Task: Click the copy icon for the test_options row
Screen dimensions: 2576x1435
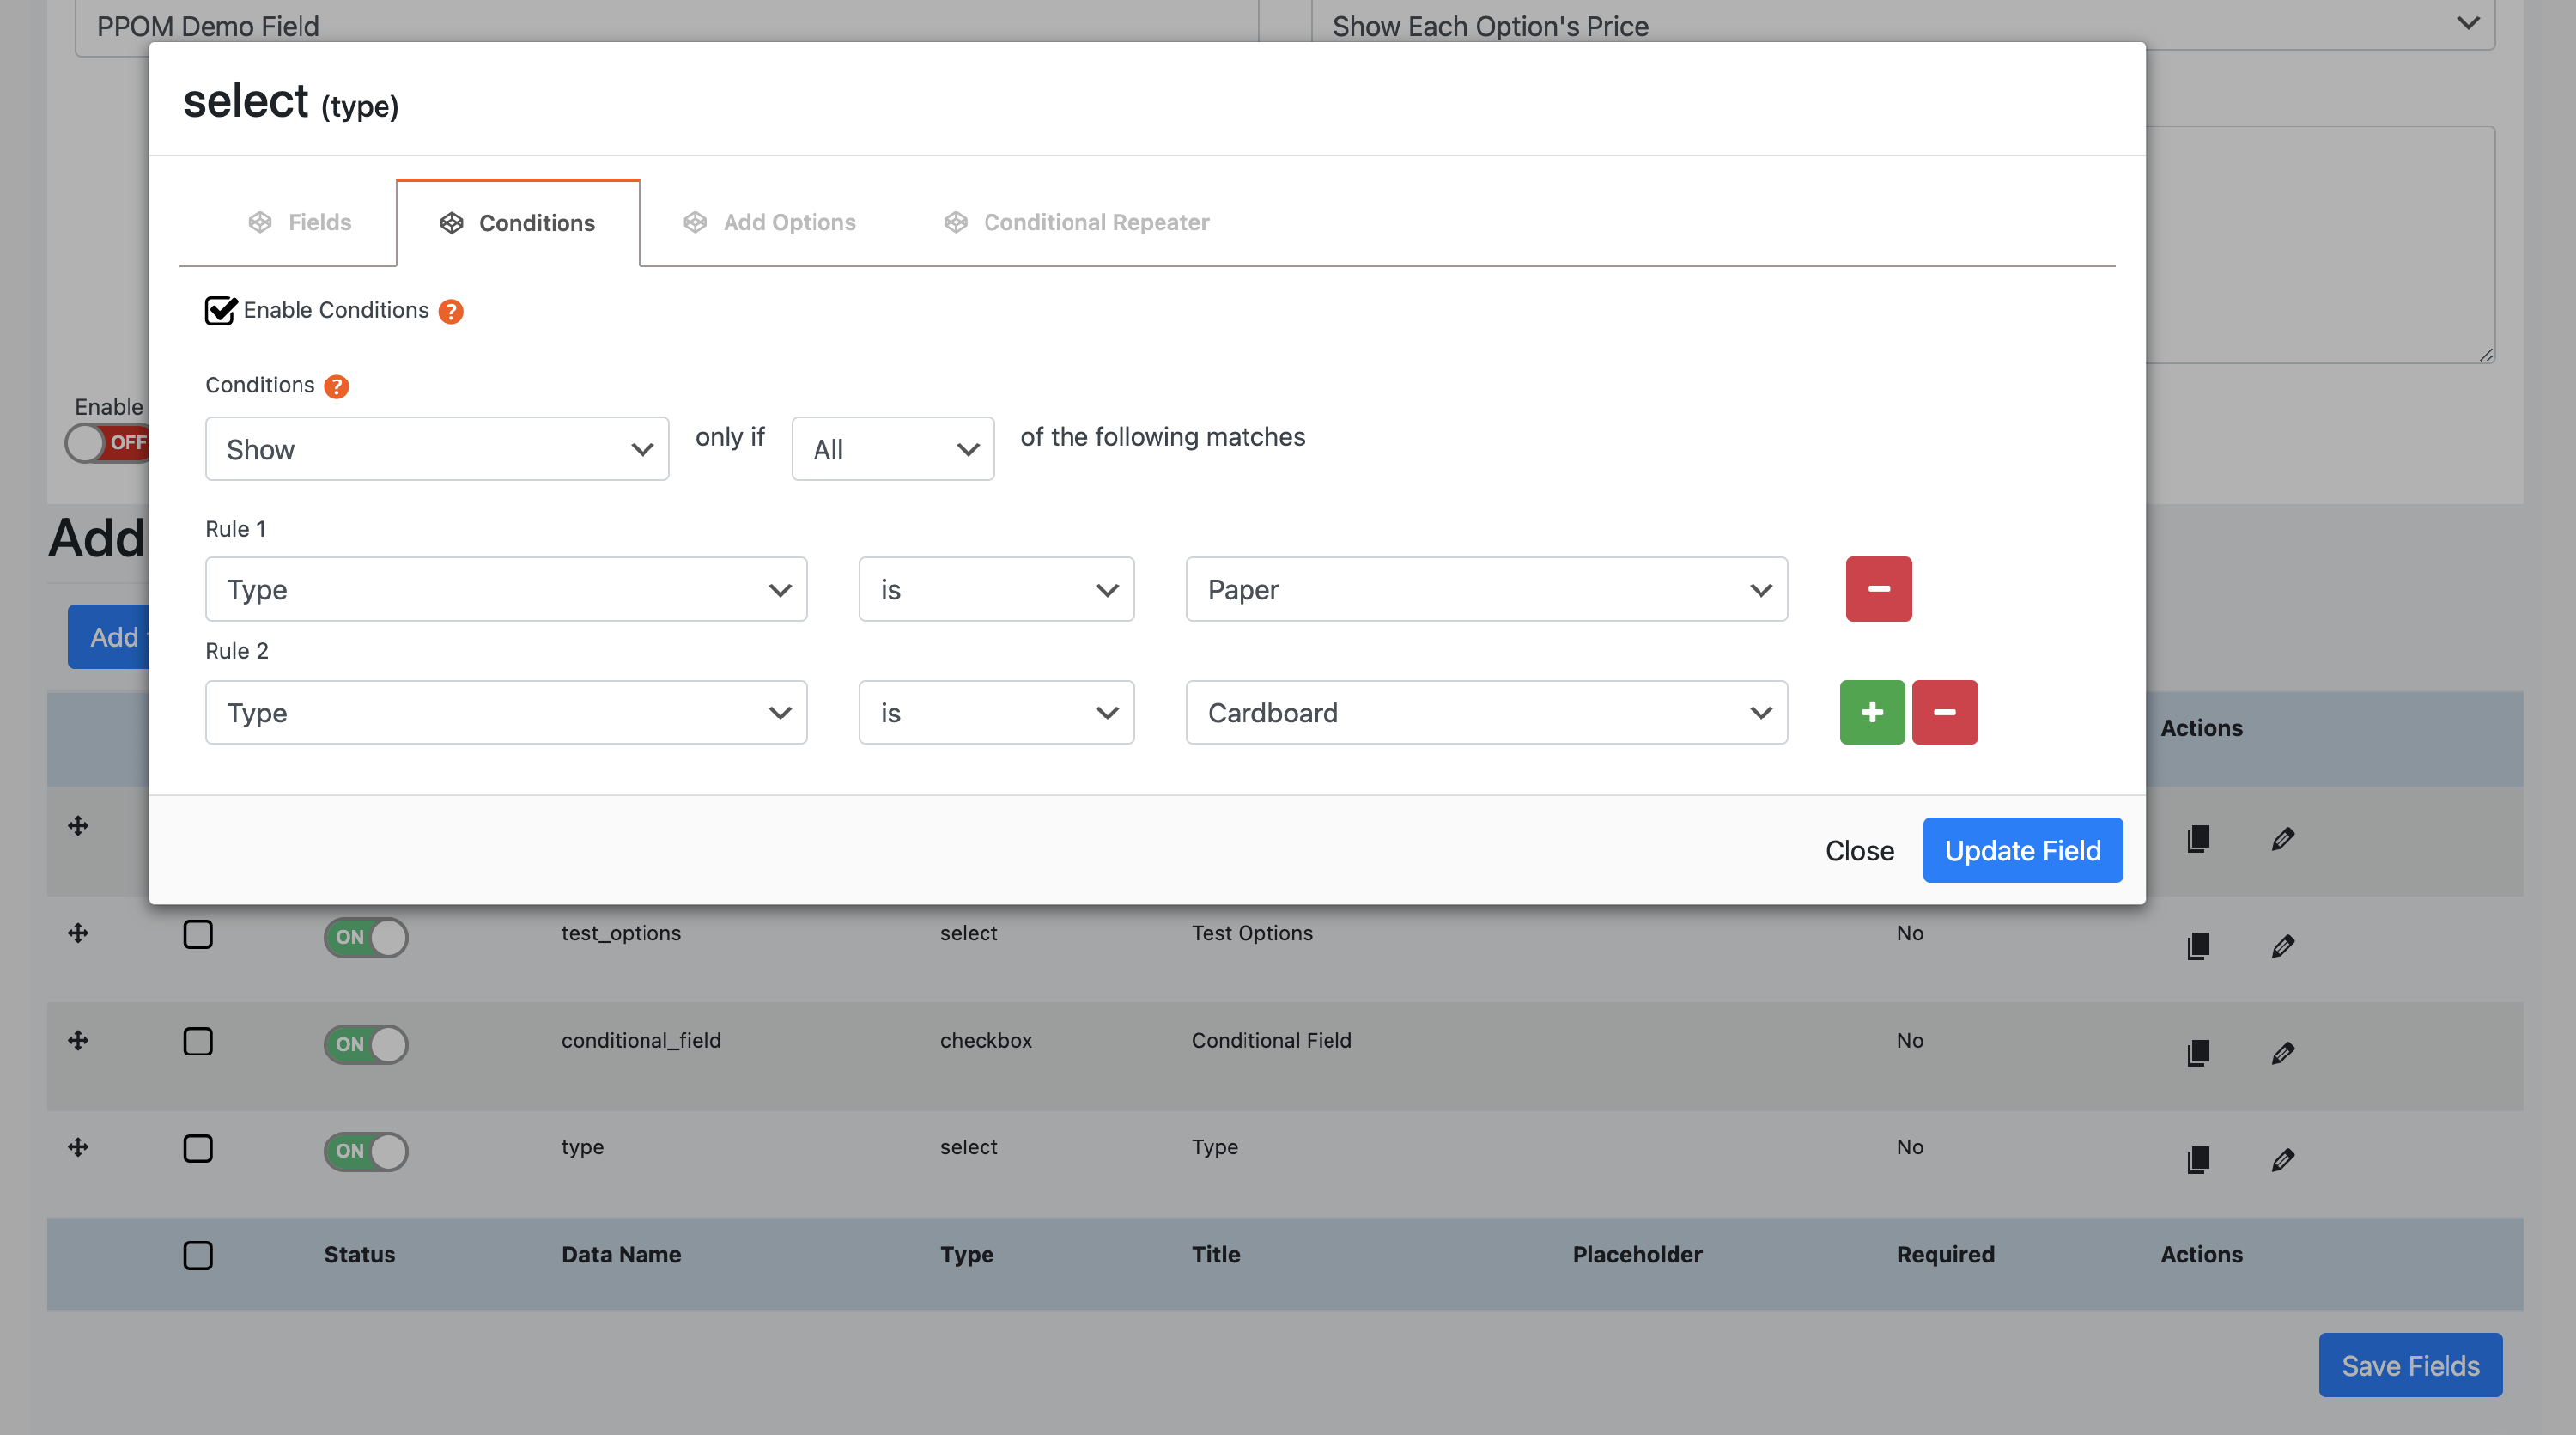Action: tap(2197, 945)
